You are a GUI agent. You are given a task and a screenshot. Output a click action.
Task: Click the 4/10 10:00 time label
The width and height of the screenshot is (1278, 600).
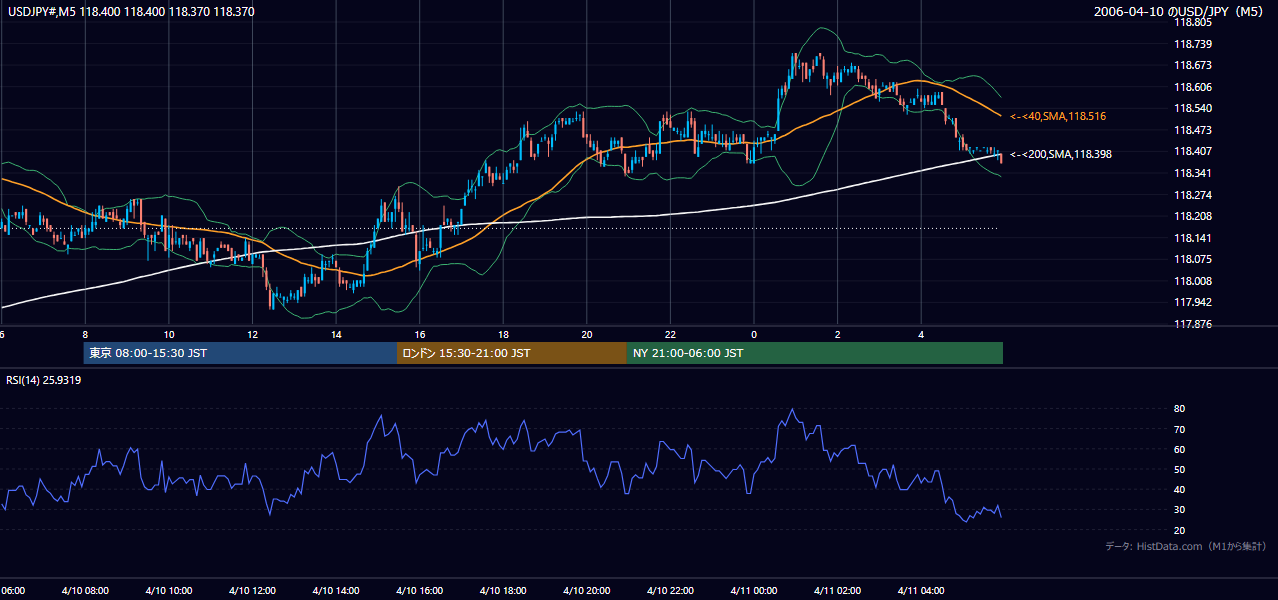tap(169, 591)
